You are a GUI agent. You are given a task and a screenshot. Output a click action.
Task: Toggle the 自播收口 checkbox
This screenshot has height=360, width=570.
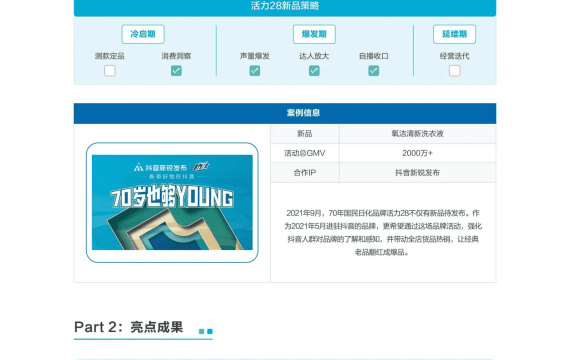pyautogui.click(x=373, y=71)
